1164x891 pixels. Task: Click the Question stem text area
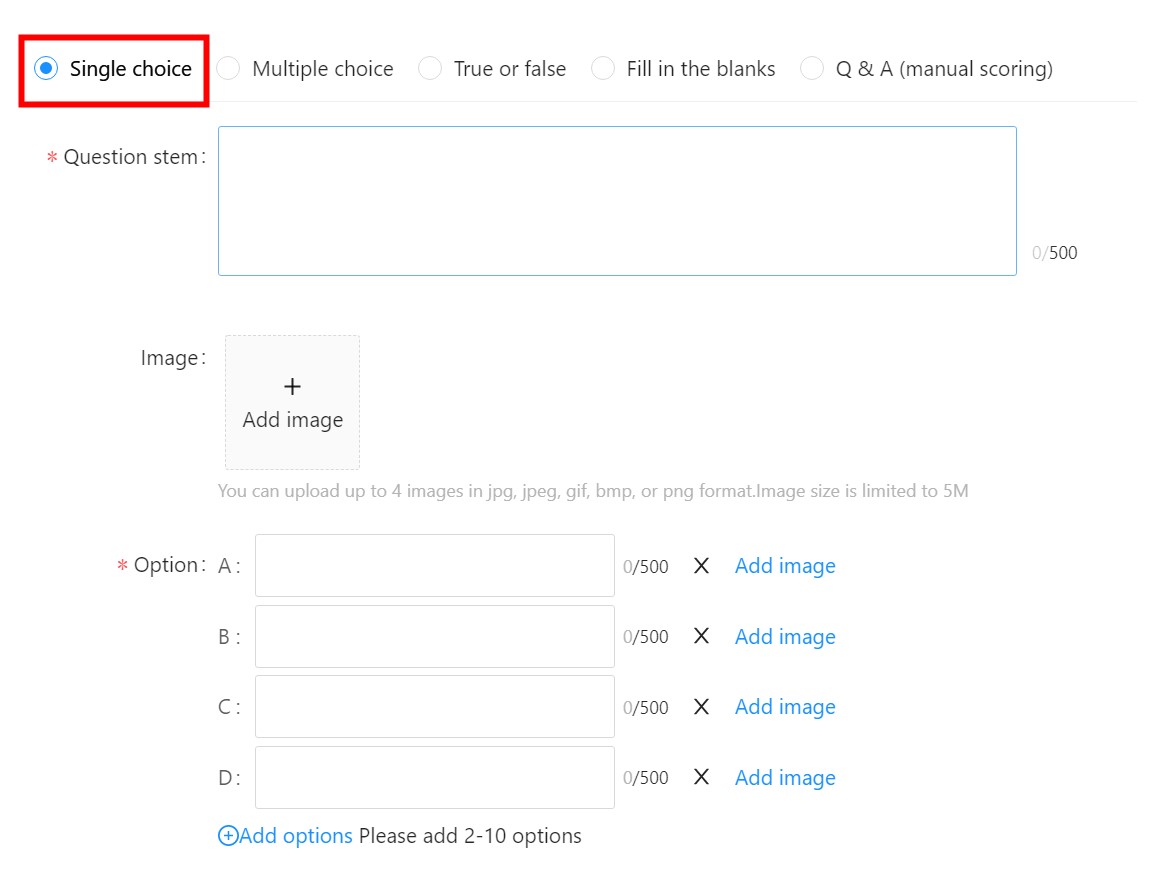617,201
